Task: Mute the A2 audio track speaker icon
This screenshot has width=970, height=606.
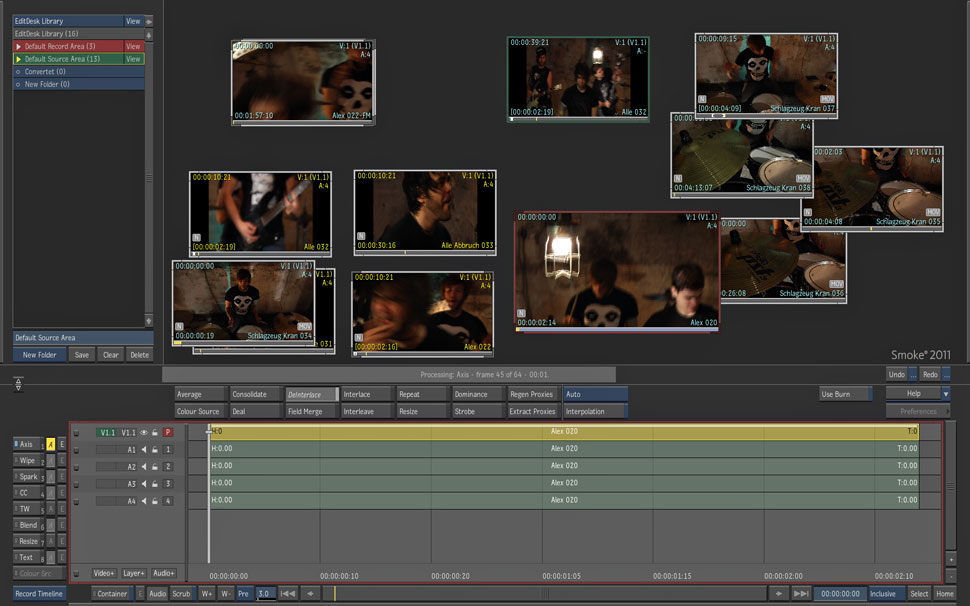Action: click(144, 467)
